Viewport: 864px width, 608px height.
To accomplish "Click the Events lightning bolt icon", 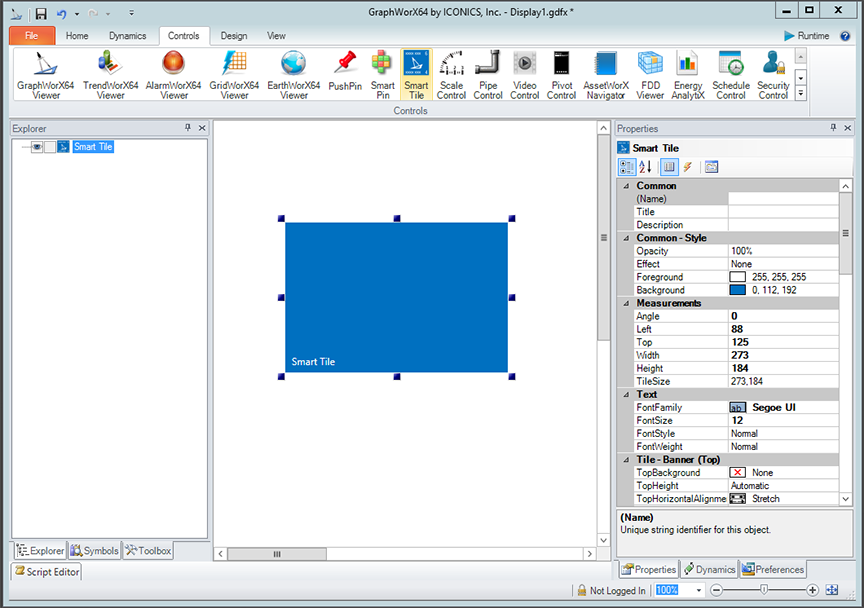I will [x=688, y=167].
